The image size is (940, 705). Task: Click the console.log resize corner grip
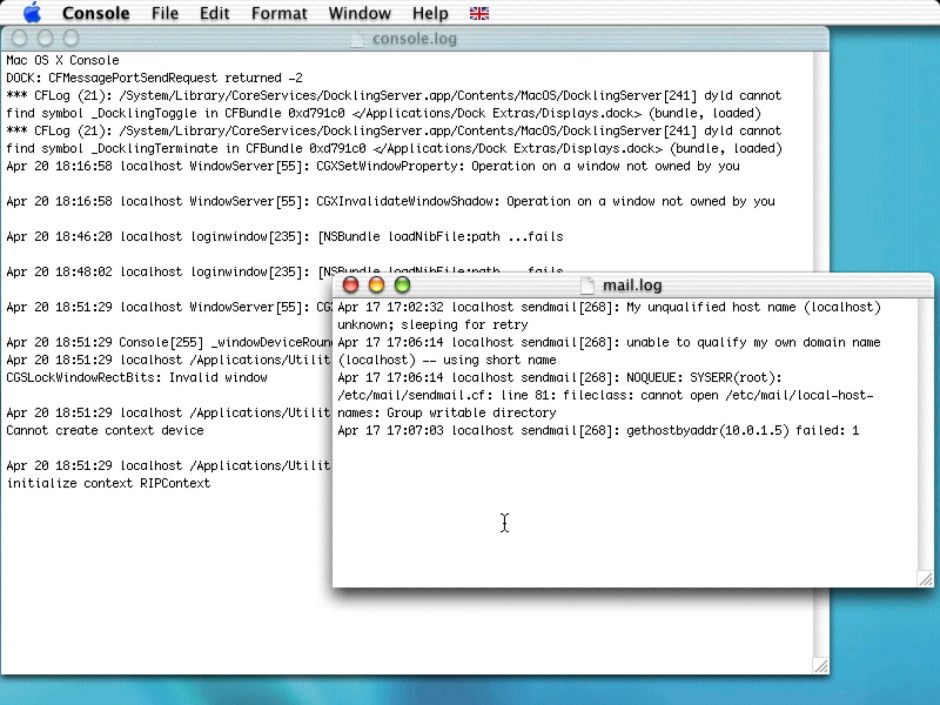point(821,665)
